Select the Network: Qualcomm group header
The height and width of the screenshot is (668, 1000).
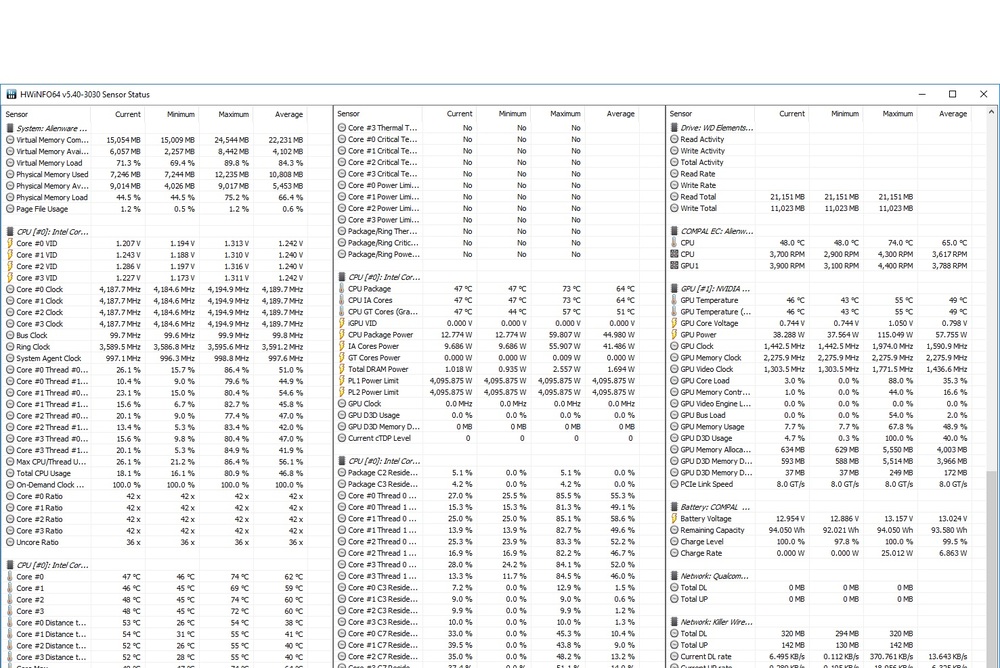click(x=716, y=576)
